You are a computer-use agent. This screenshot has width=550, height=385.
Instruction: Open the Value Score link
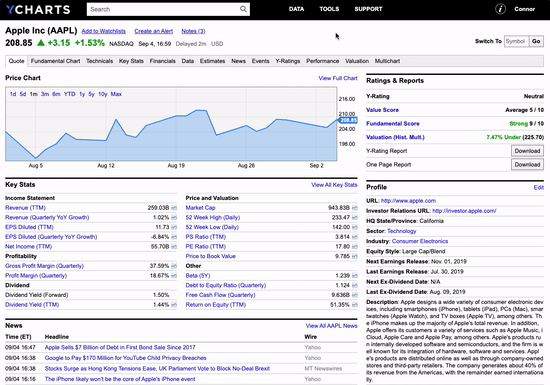(x=382, y=110)
